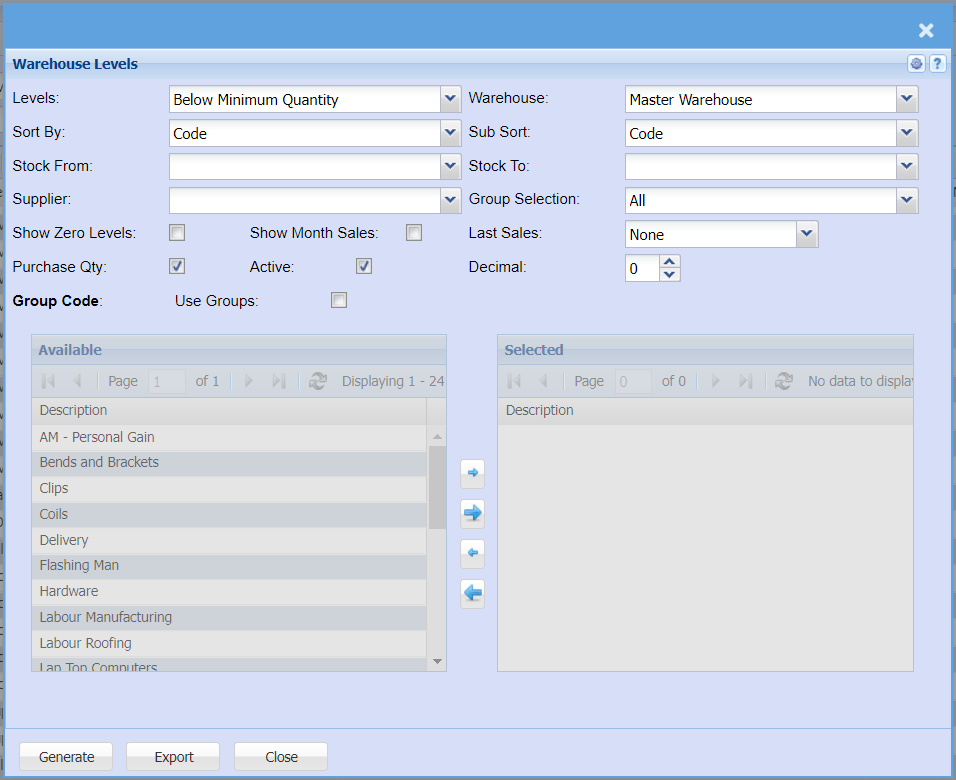Screen dimensions: 956x780
Task: Refresh the Available groups list
Action: [317, 381]
